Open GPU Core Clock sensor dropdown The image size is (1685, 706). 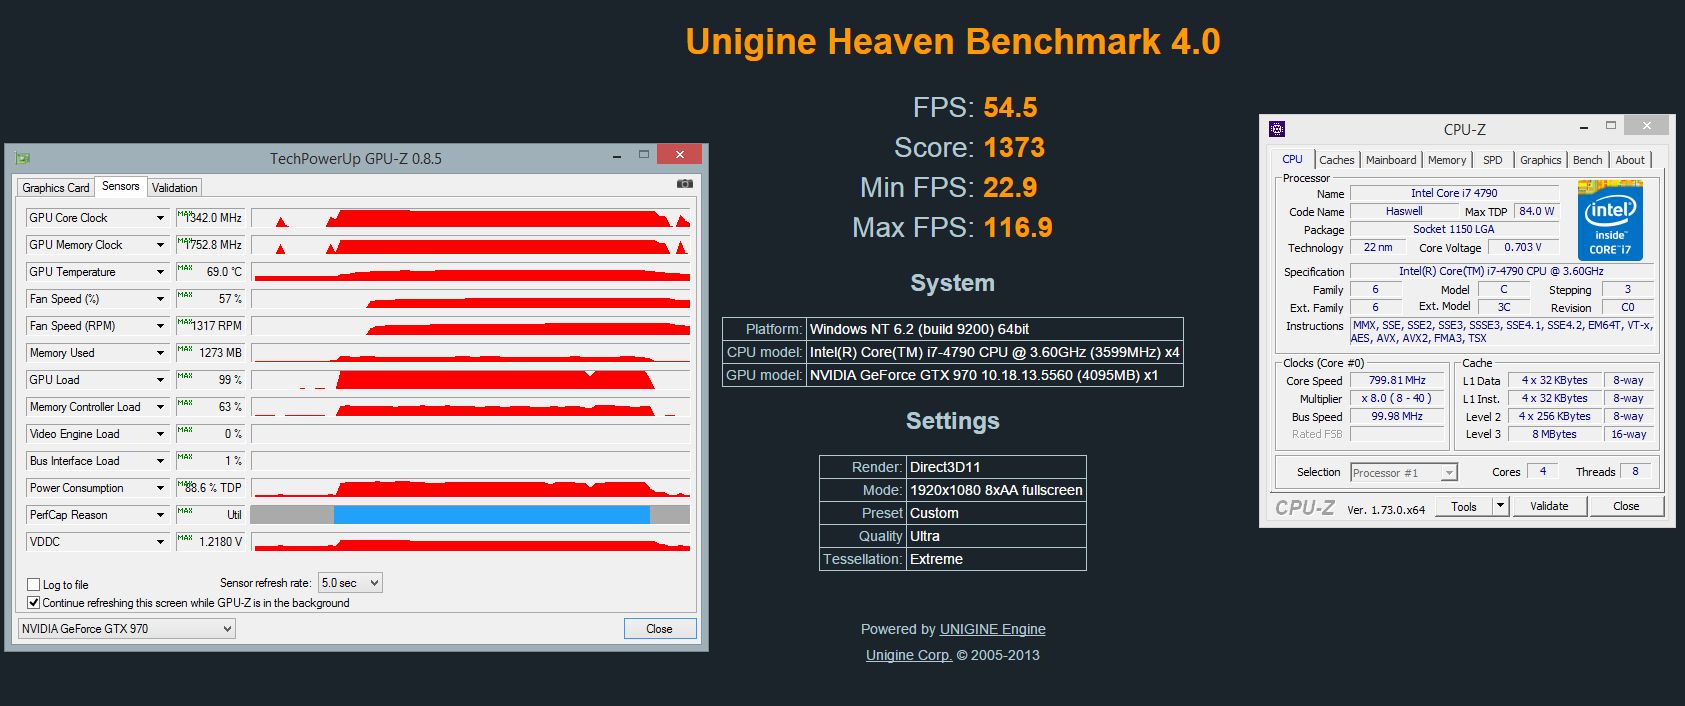(x=160, y=218)
